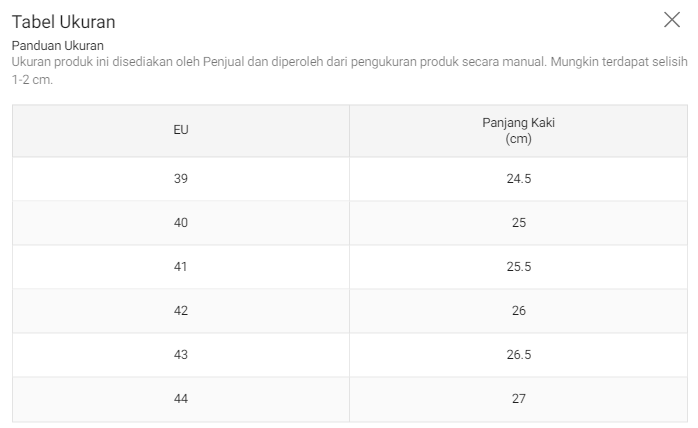Select EU size 41 cell
698x428 pixels.
coord(181,267)
